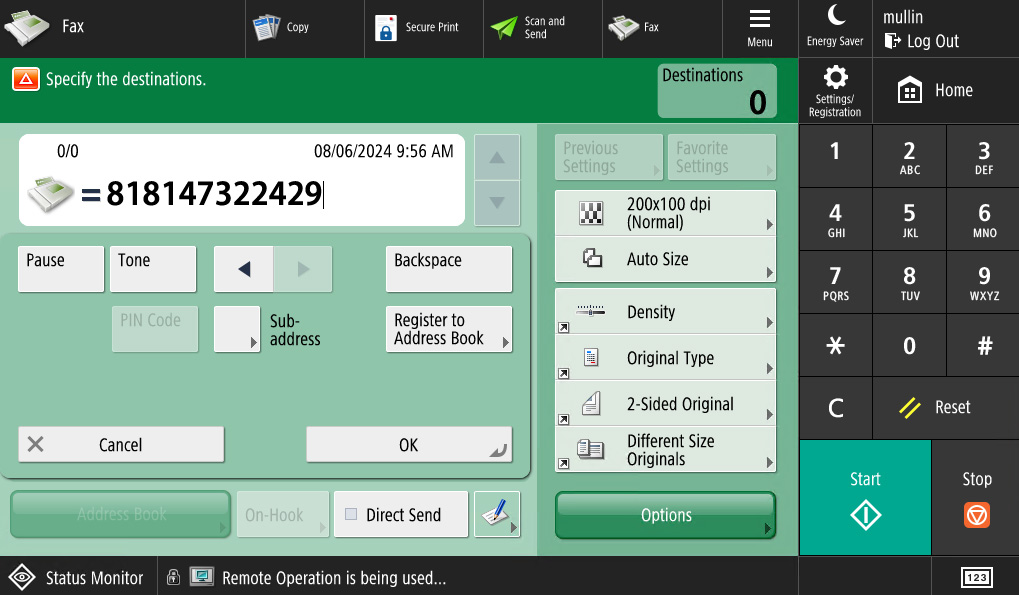Image resolution: width=1019 pixels, height=595 pixels.
Task: Open the Copy function shortcut
Action: (x=305, y=27)
